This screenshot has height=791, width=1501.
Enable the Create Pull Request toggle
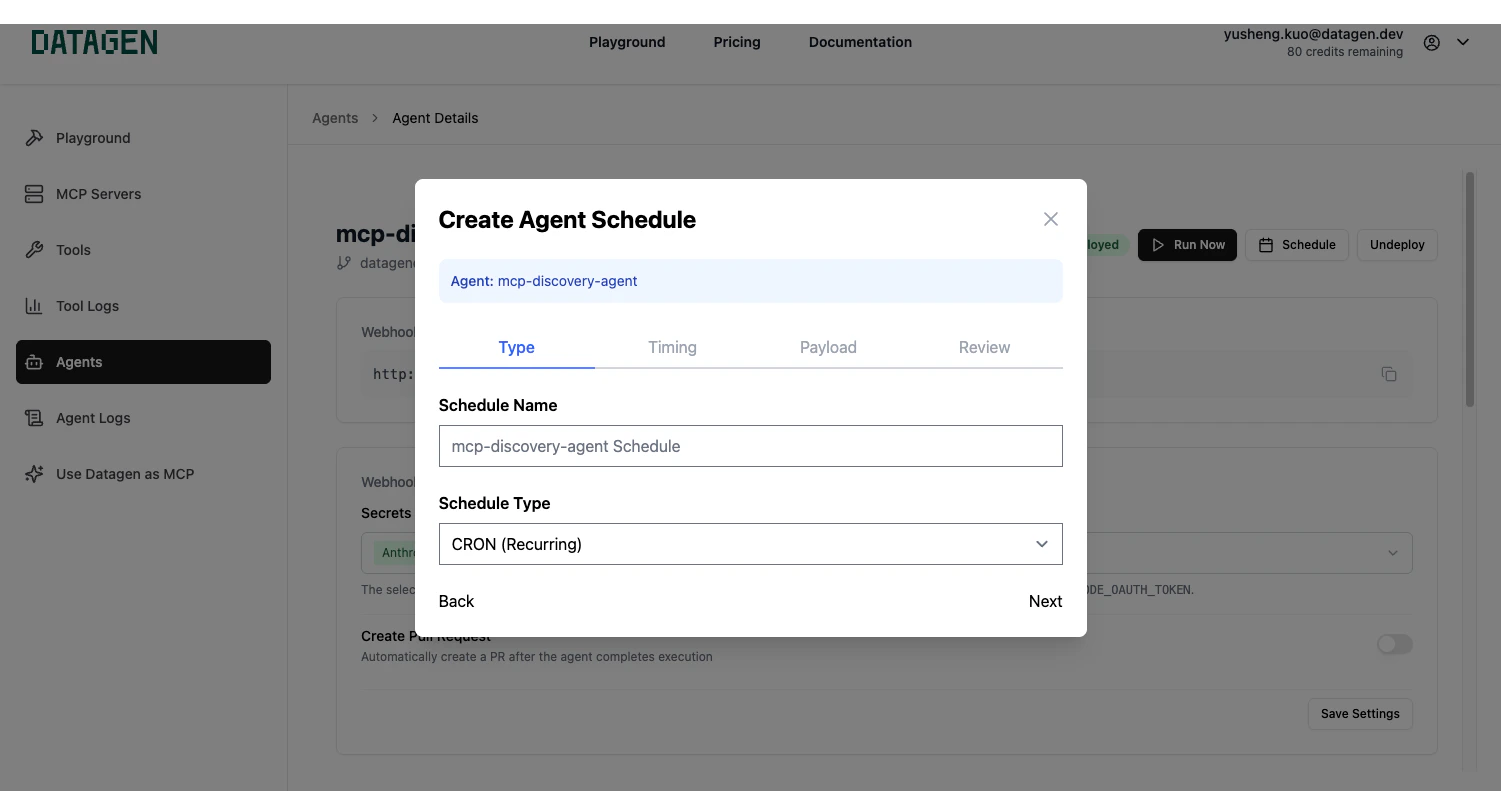pyautogui.click(x=1394, y=644)
